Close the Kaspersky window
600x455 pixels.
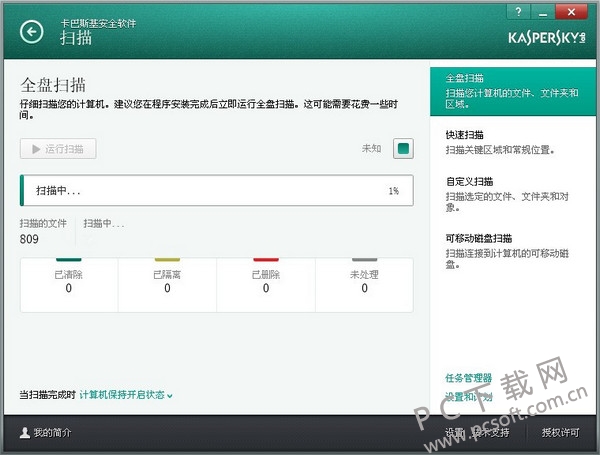coord(571,12)
